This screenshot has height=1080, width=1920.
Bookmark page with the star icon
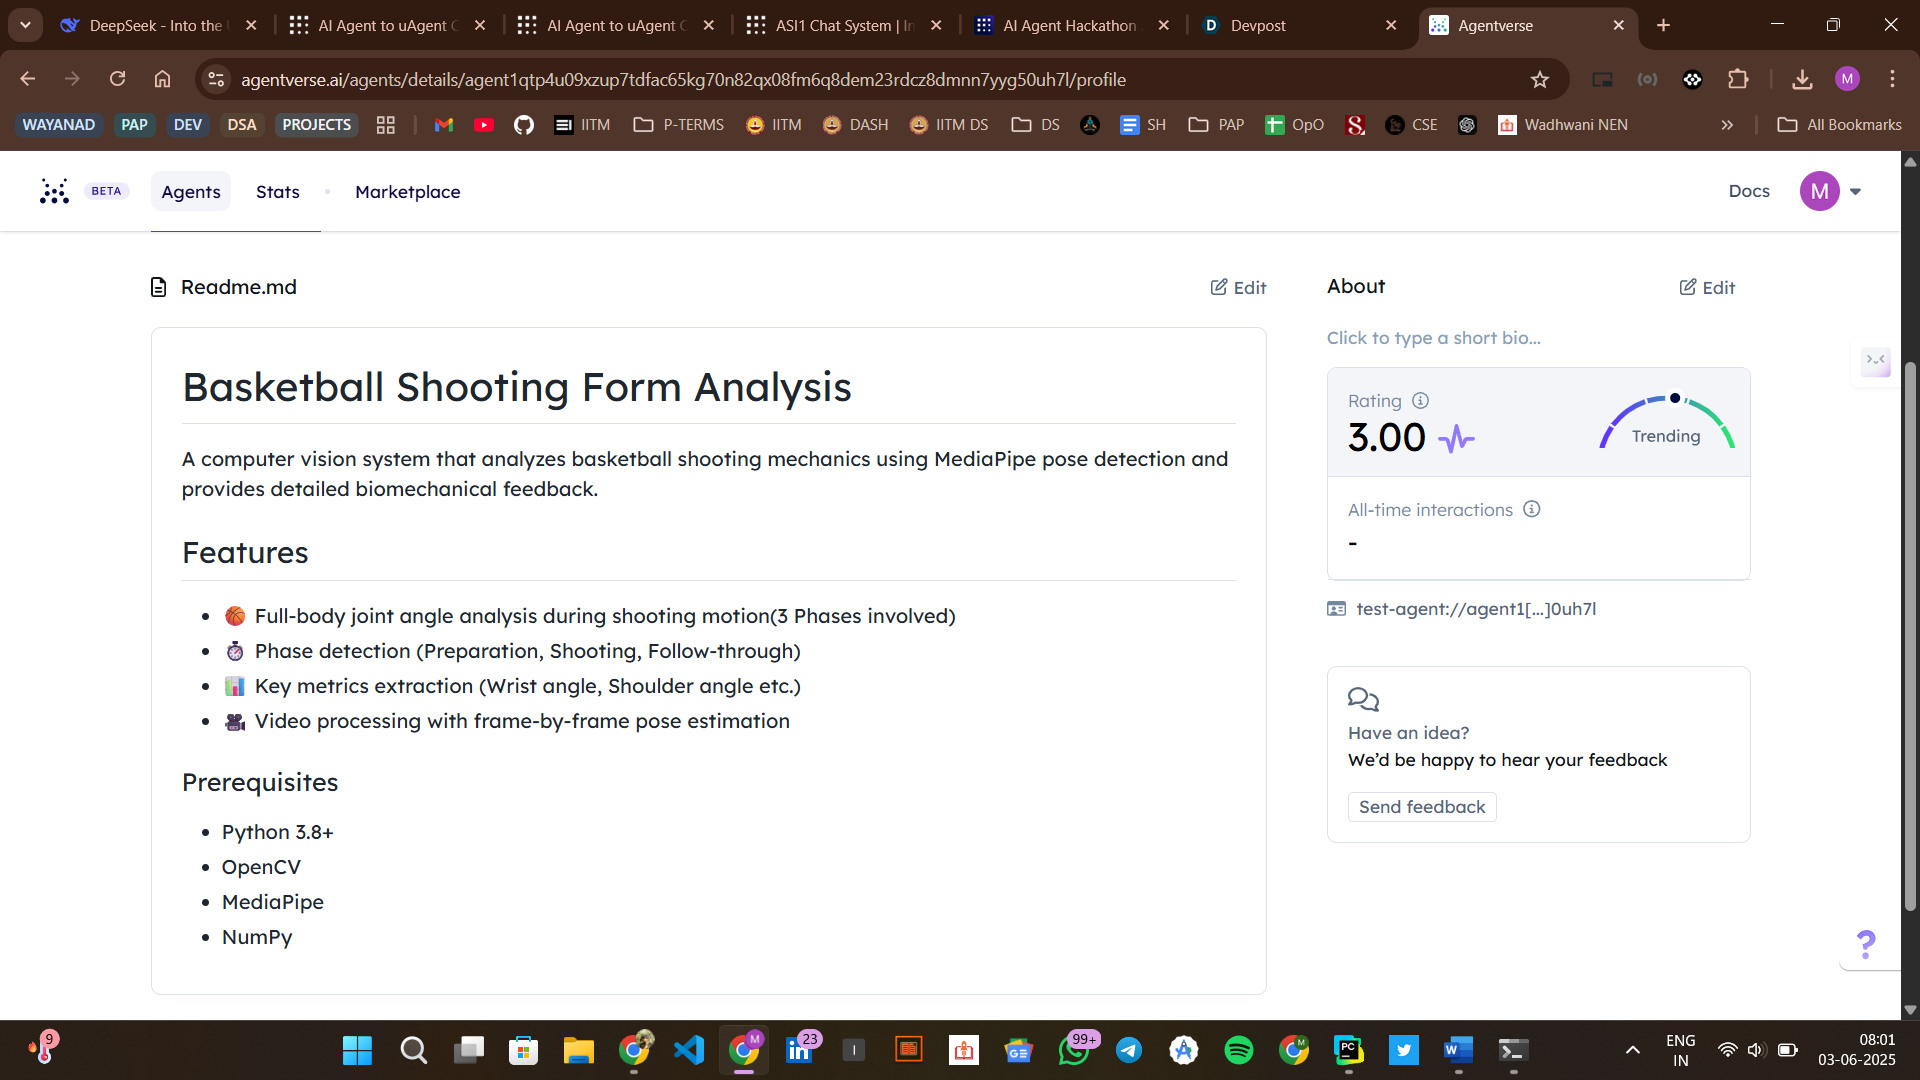click(x=1540, y=80)
